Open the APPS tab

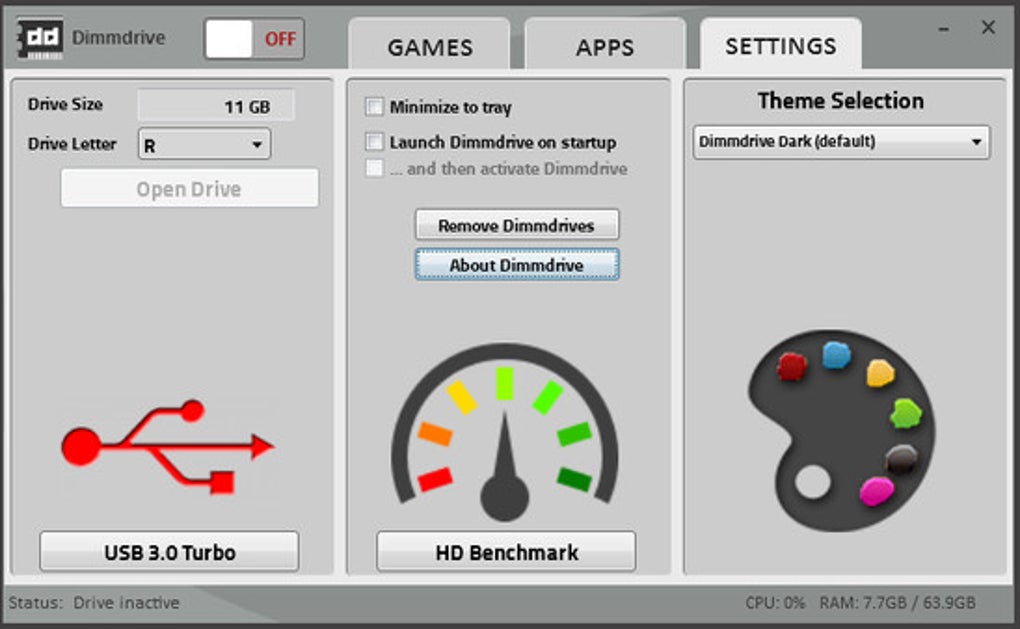(605, 44)
